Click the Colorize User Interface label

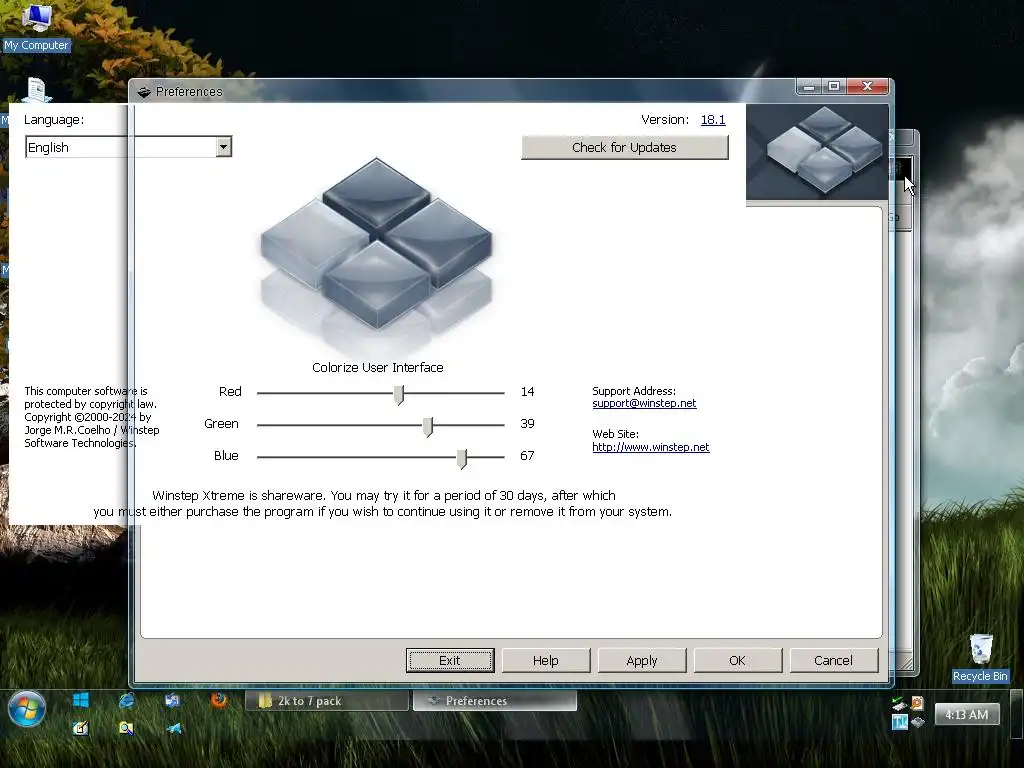377,367
